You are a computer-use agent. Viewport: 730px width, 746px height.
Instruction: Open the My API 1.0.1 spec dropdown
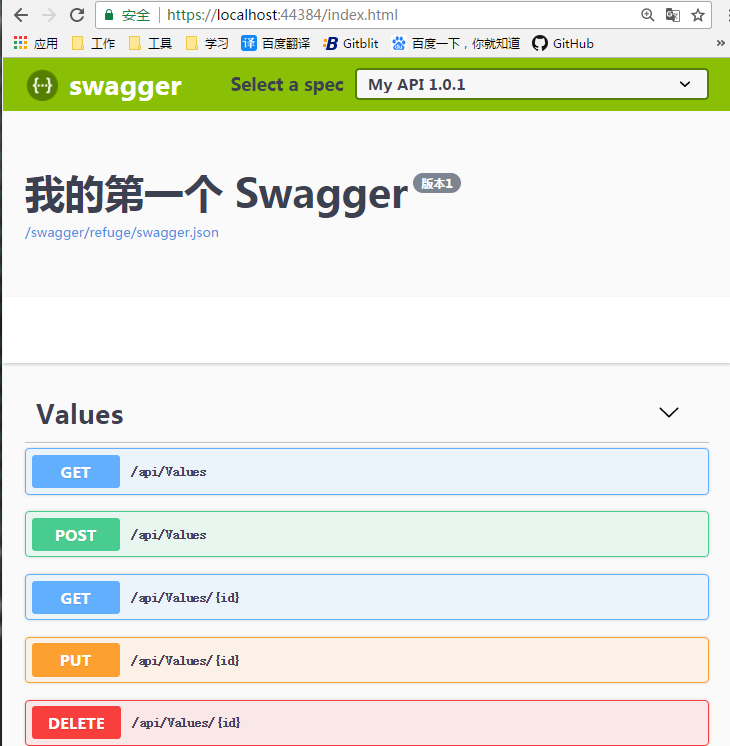tap(532, 84)
